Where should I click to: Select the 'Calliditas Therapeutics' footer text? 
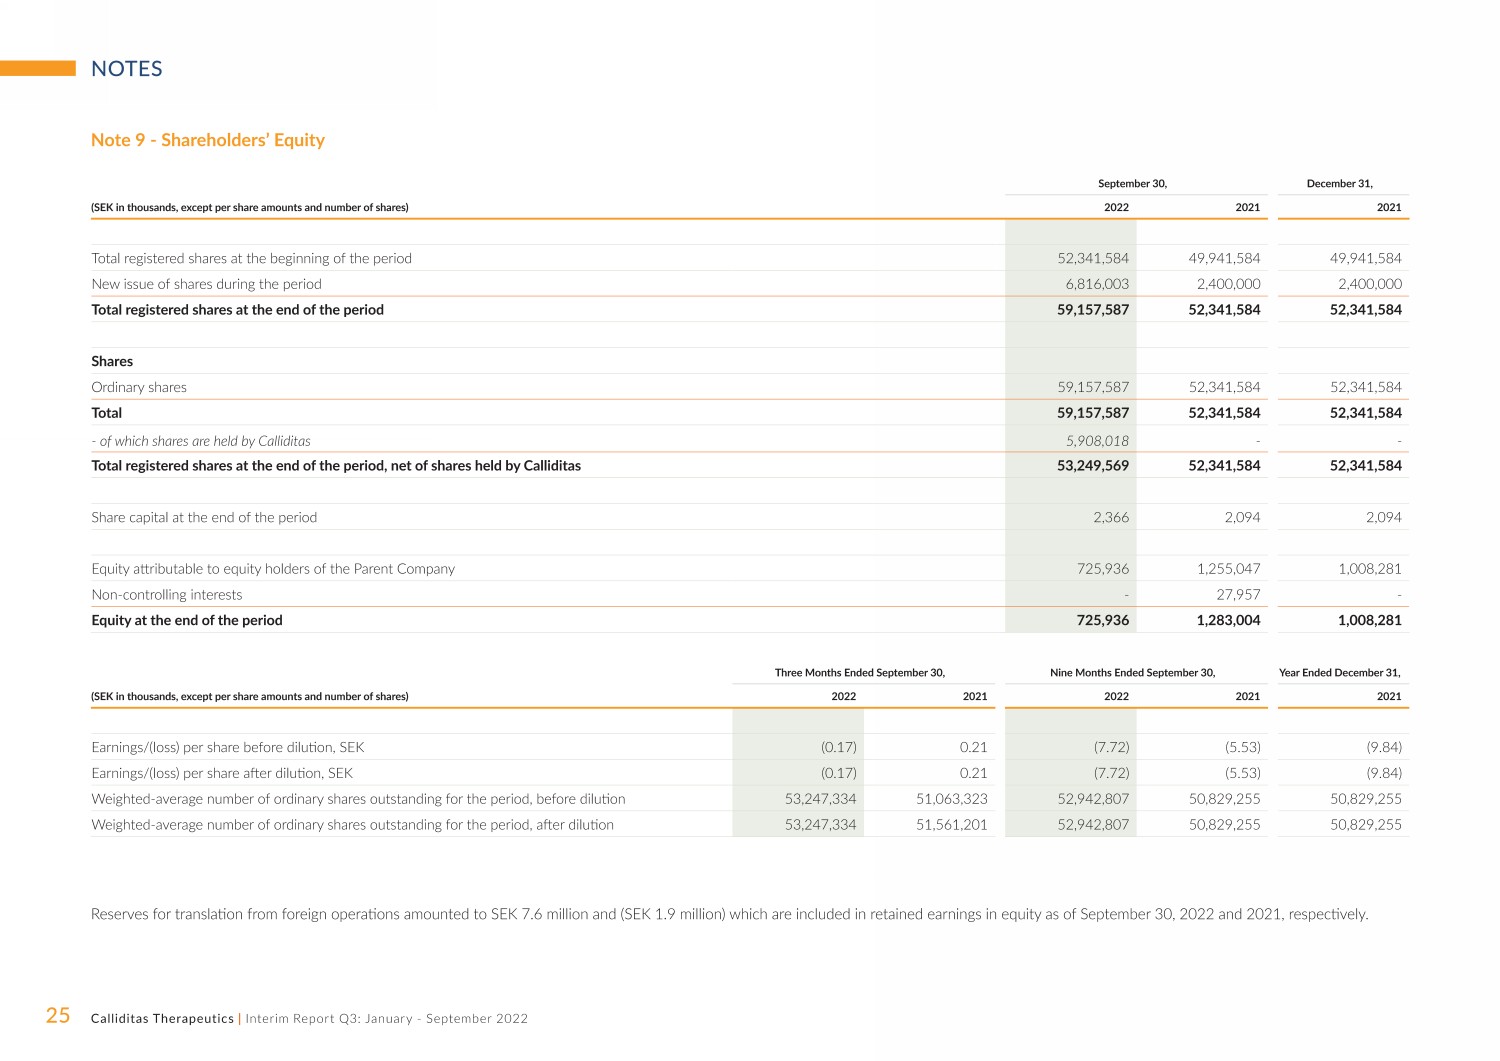point(162,1019)
